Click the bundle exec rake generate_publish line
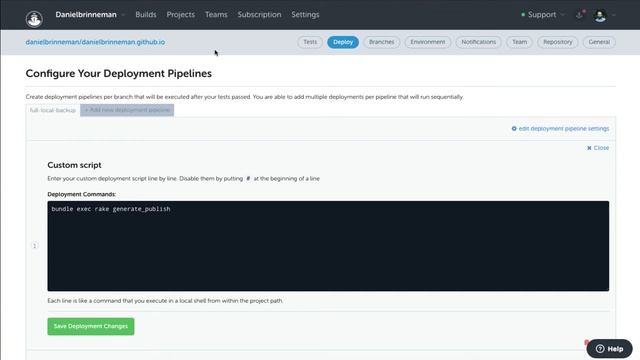Image resolution: width=640 pixels, height=360 pixels. pyautogui.click(x=111, y=209)
